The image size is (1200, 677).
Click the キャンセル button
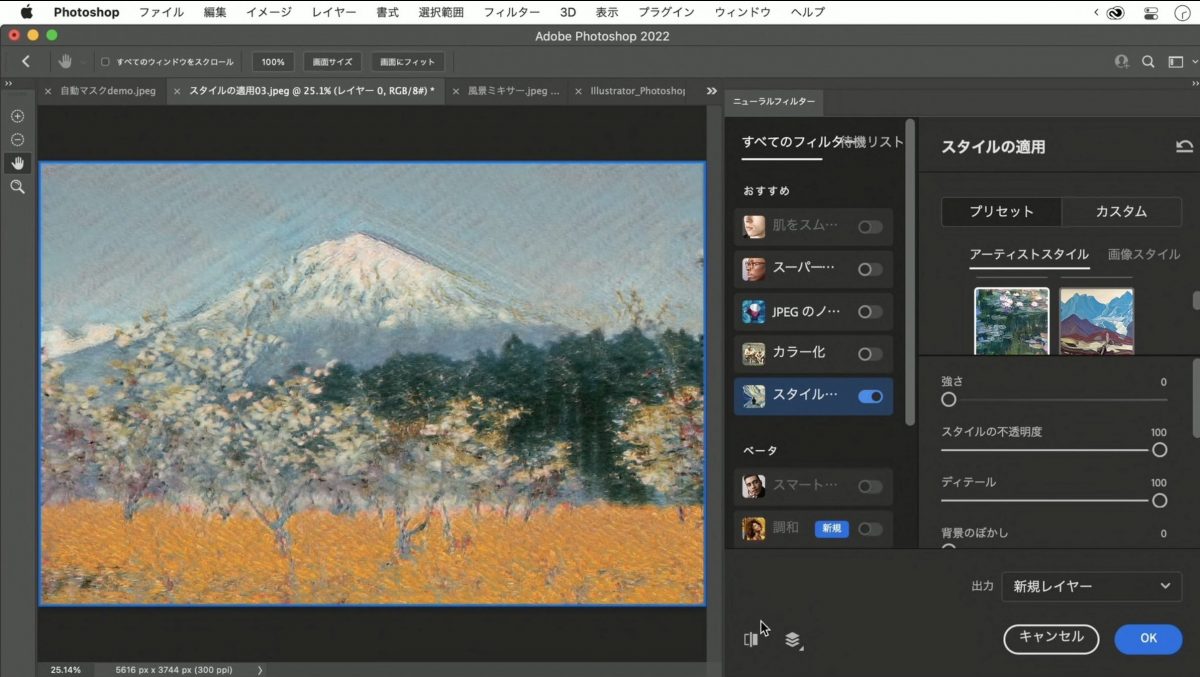[x=1051, y=638]
